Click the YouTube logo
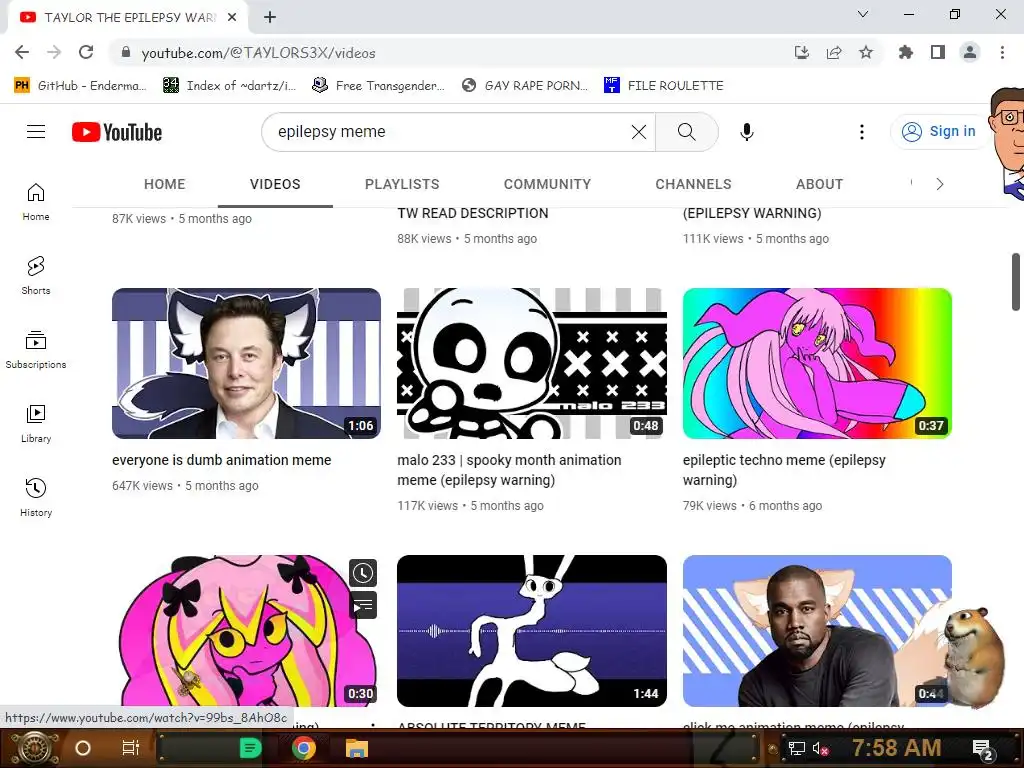 [x=117, y=132]
